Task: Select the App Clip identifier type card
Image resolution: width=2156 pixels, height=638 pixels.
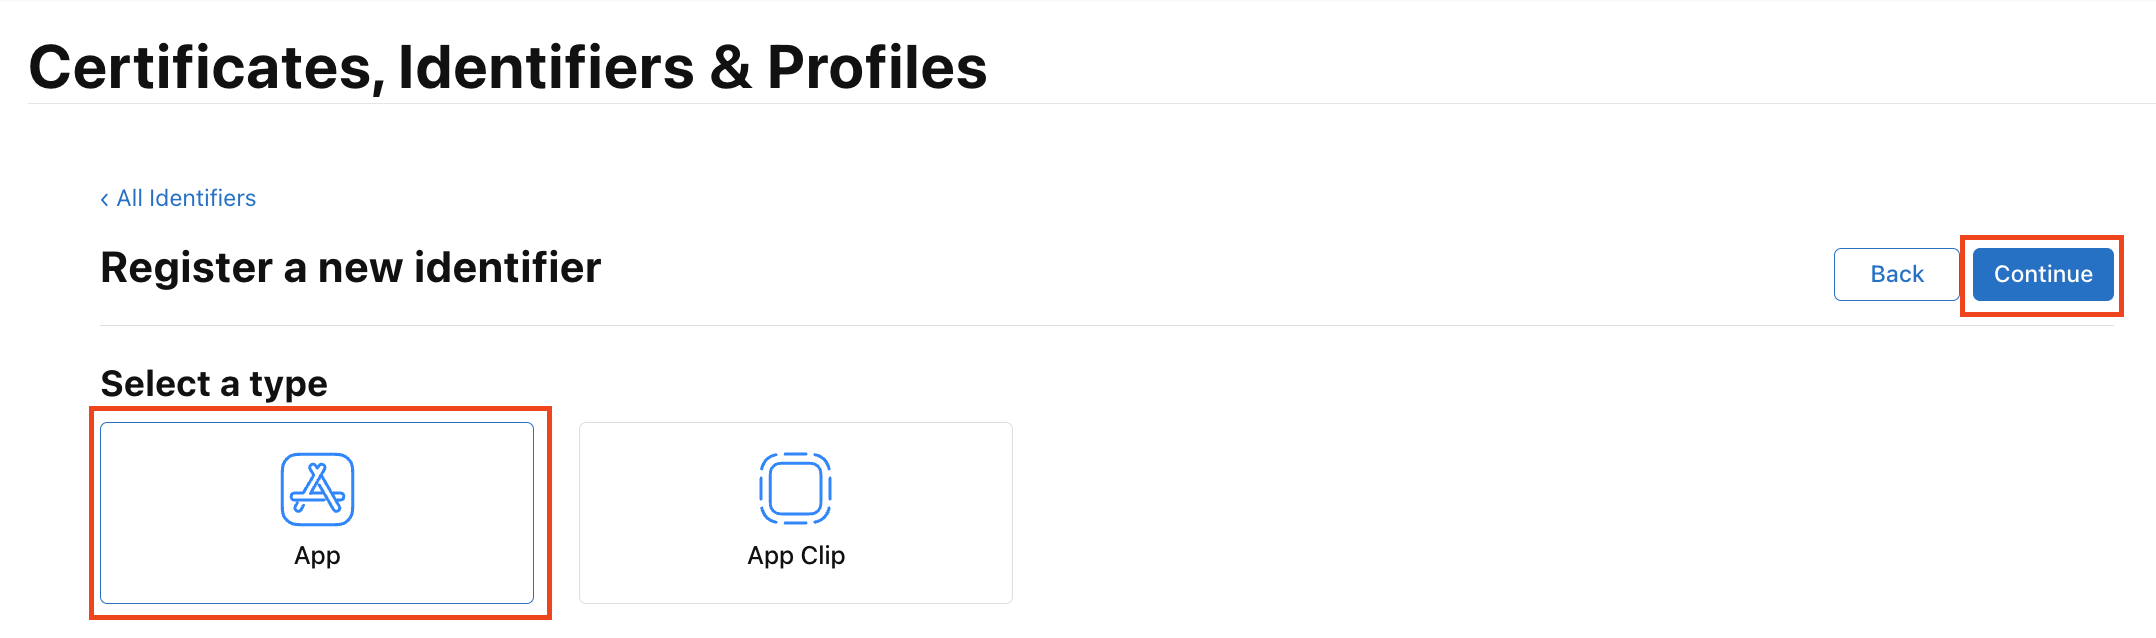Action: tap(795, 513)
